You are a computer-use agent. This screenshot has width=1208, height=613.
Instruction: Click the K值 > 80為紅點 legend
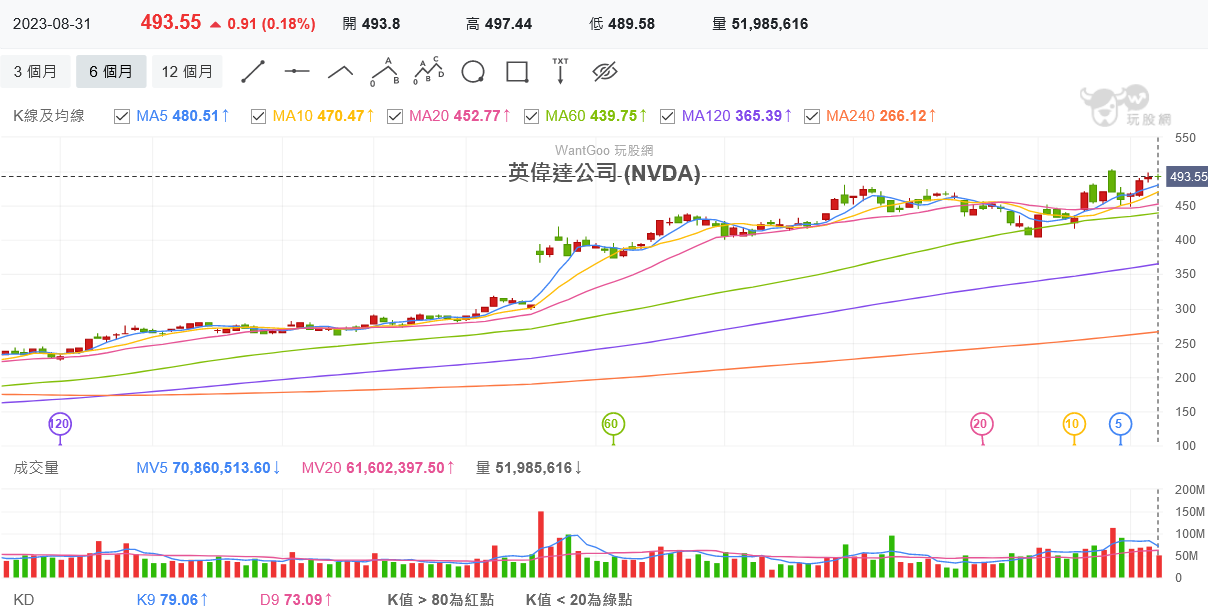pyautogui.click(x=441, y=600)
